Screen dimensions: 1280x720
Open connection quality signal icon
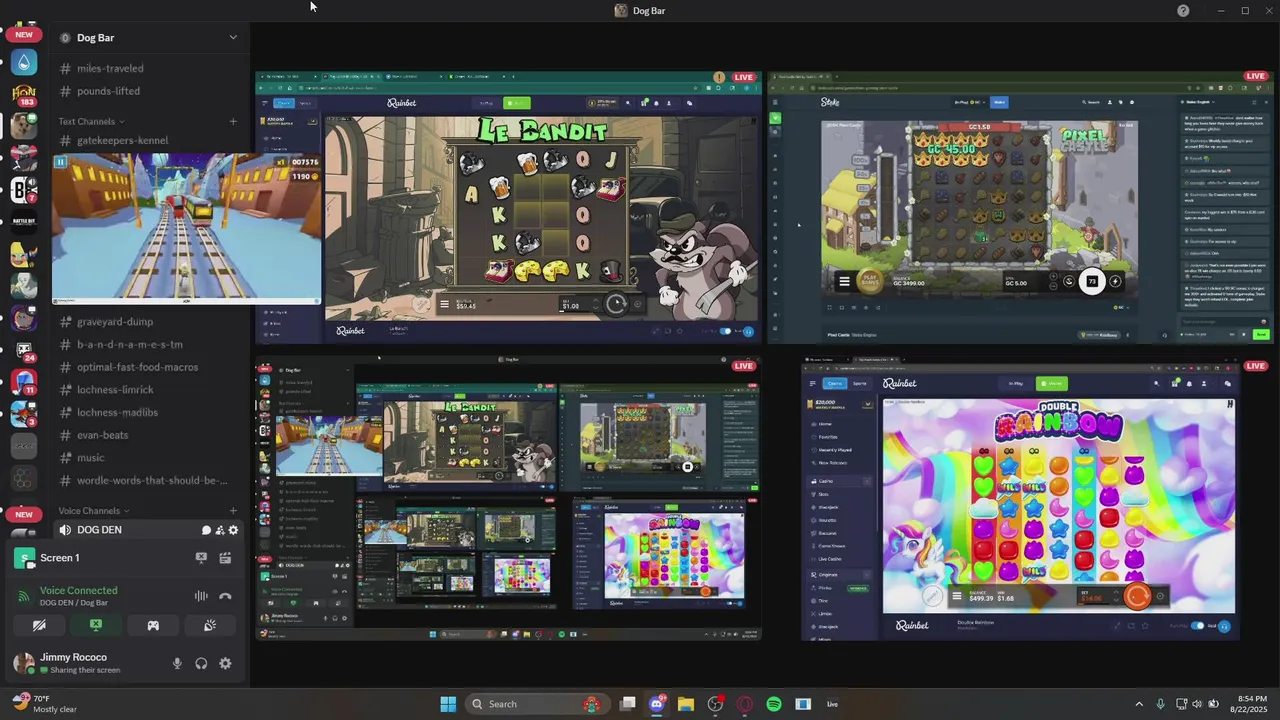(x=23, y=596)
